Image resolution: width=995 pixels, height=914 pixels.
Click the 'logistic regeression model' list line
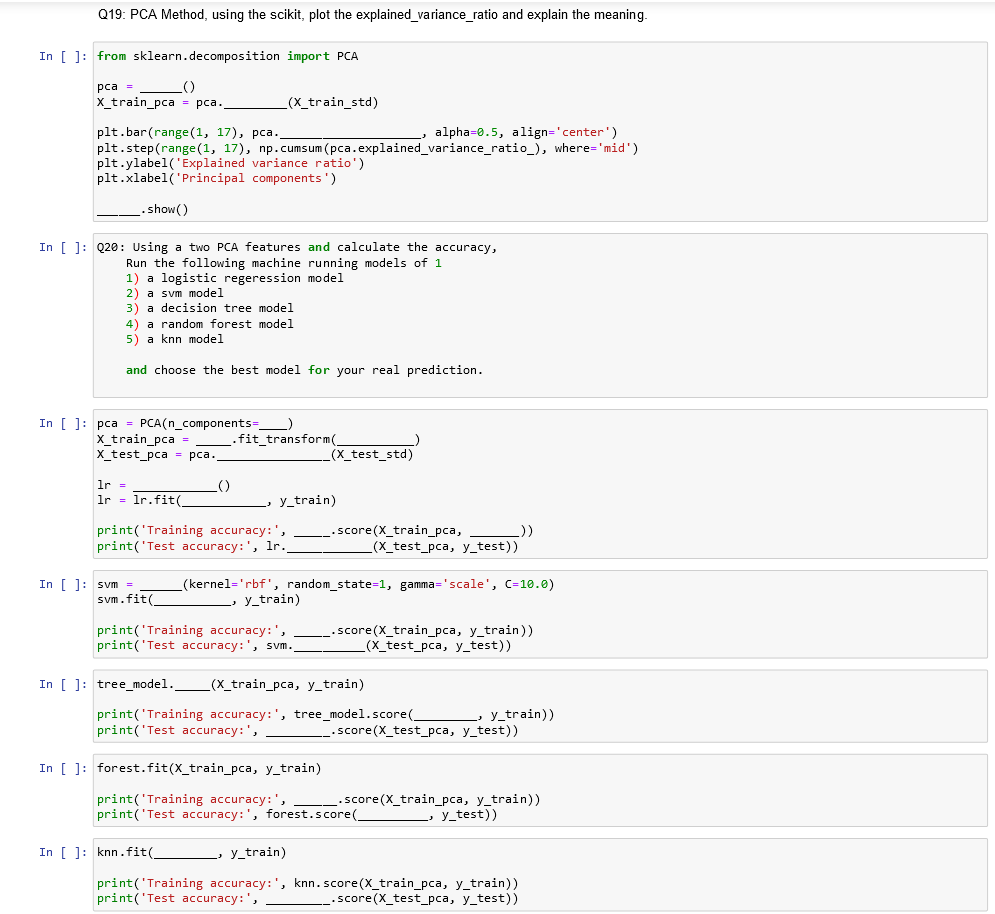tap(220, 277)
